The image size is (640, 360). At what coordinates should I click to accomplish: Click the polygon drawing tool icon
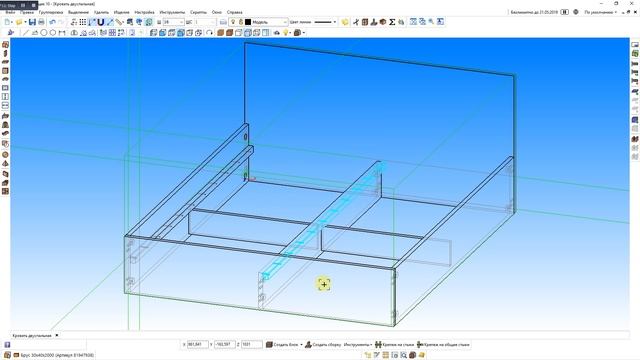click(53, 33)
